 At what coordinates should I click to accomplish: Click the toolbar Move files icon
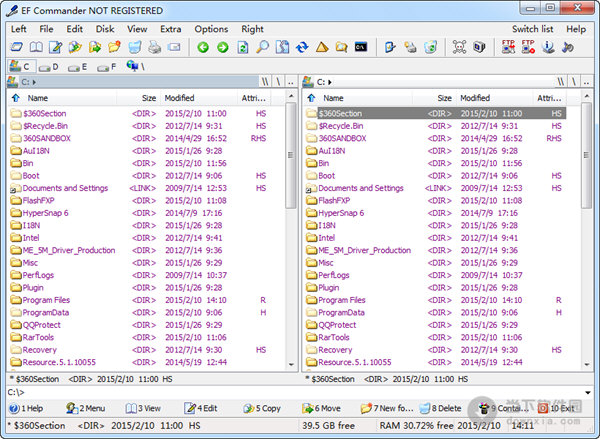(x=95, y=47)
